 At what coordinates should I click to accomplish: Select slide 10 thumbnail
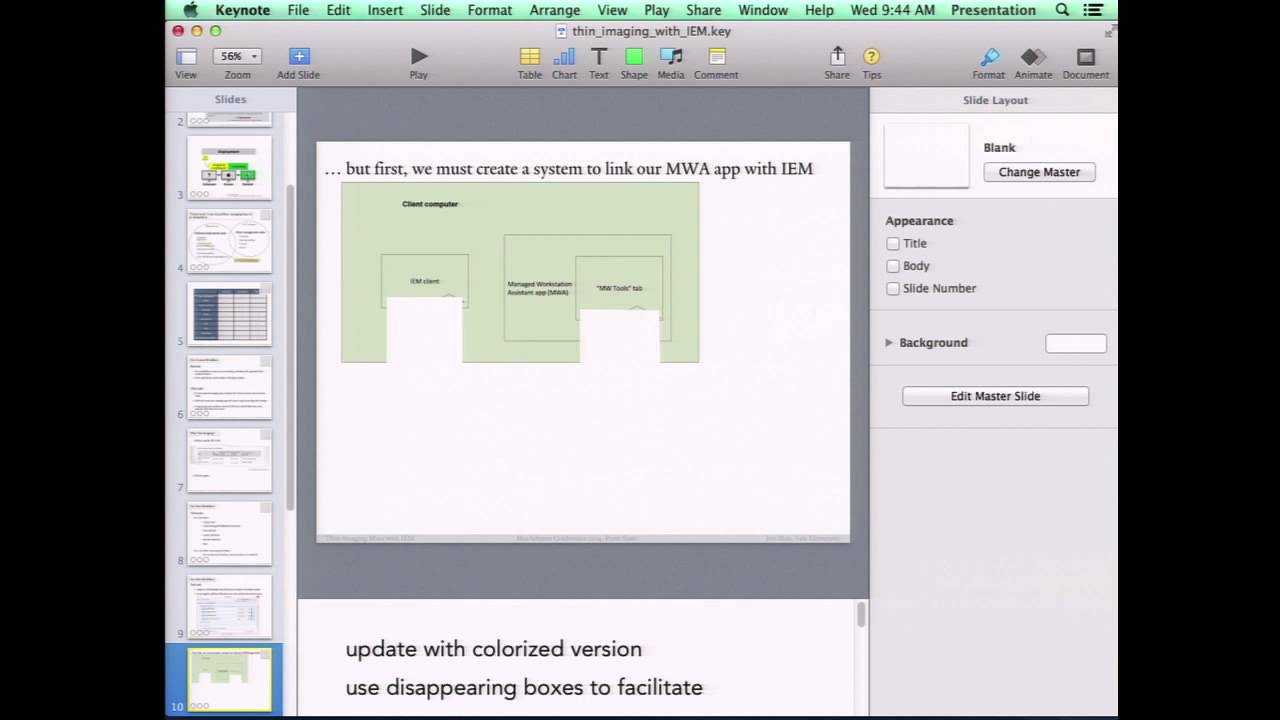point(229,679)
